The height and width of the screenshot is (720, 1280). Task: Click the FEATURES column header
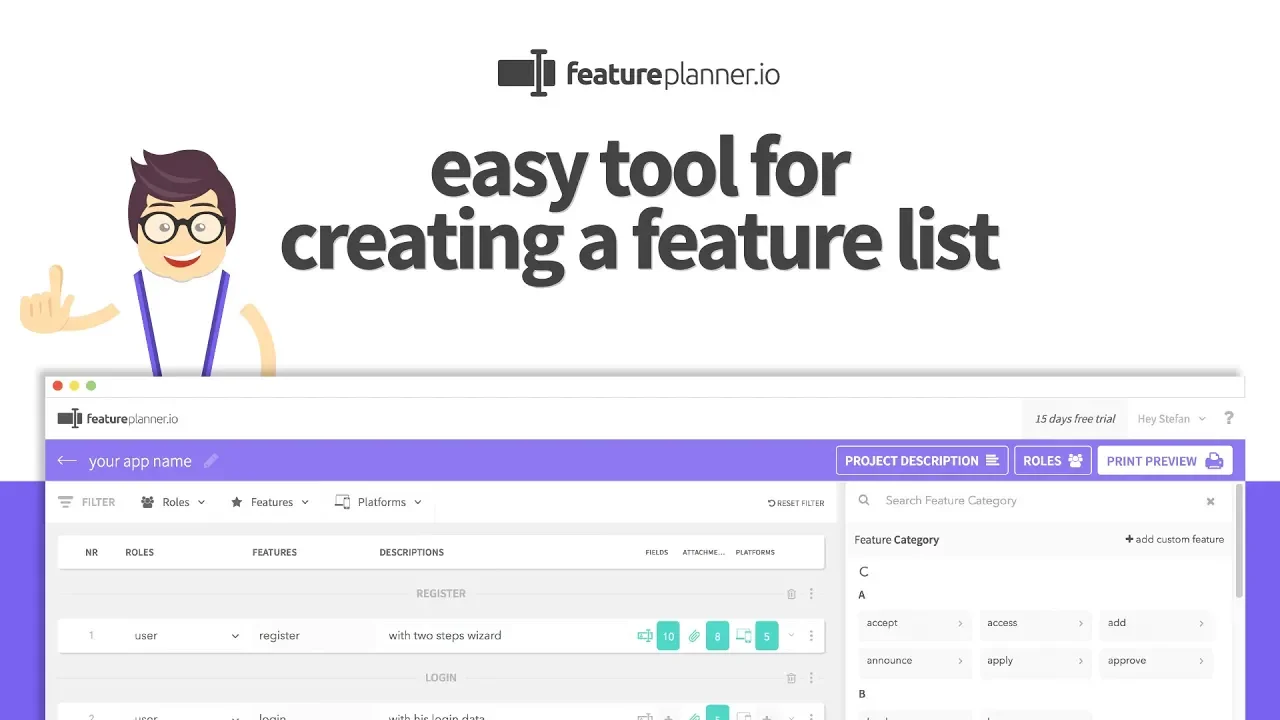pos(275,552)
